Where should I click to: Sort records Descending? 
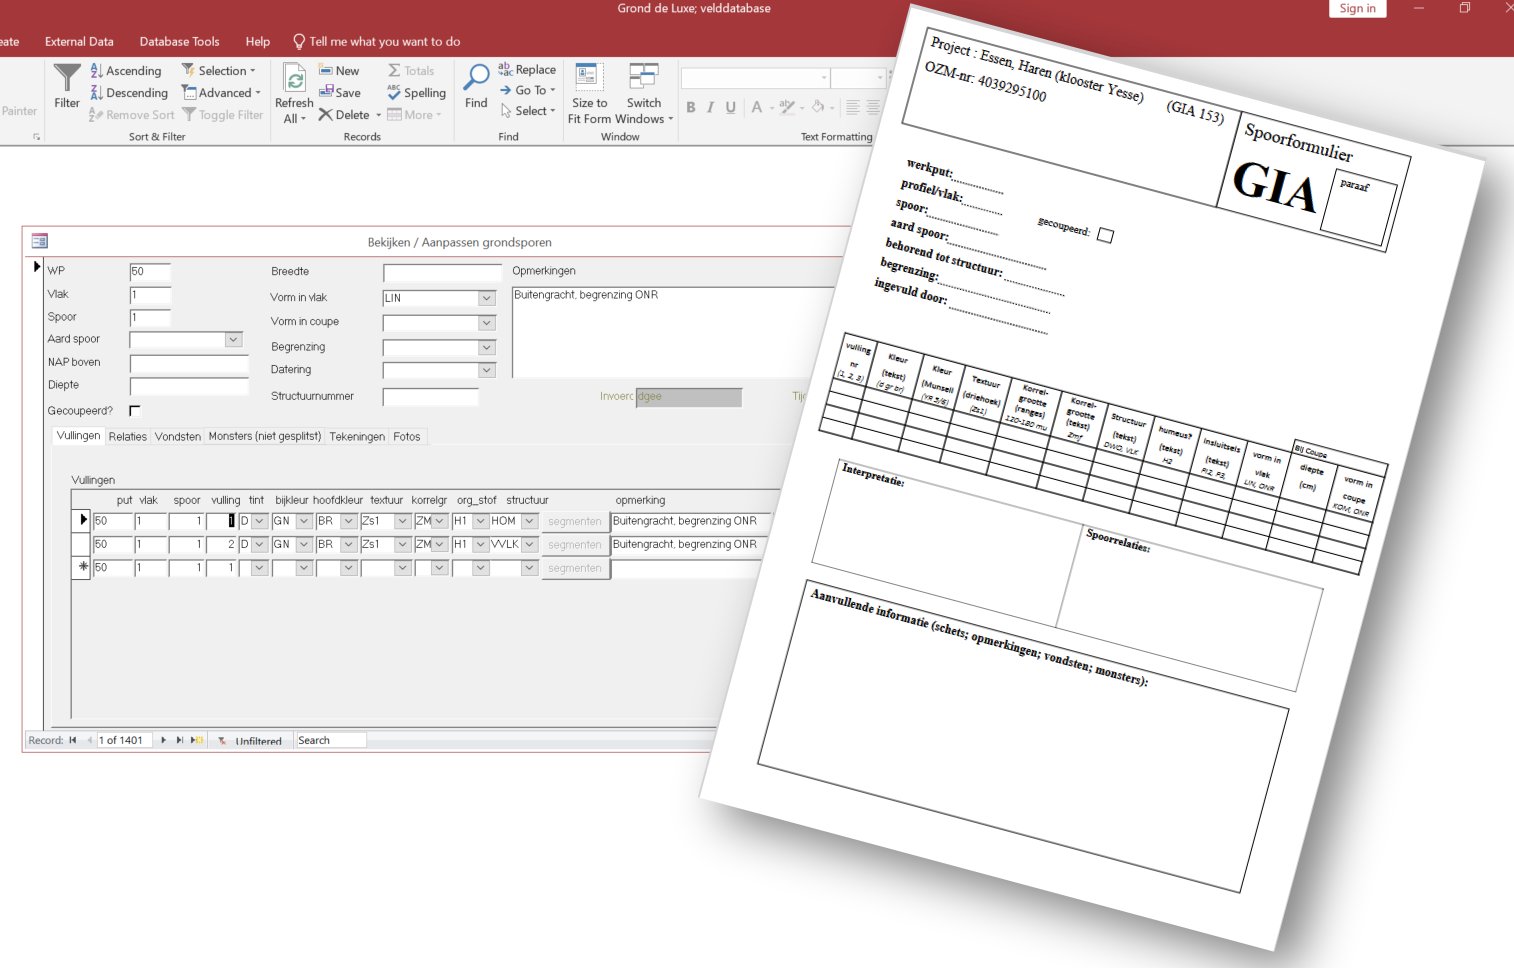click(129, 93)
